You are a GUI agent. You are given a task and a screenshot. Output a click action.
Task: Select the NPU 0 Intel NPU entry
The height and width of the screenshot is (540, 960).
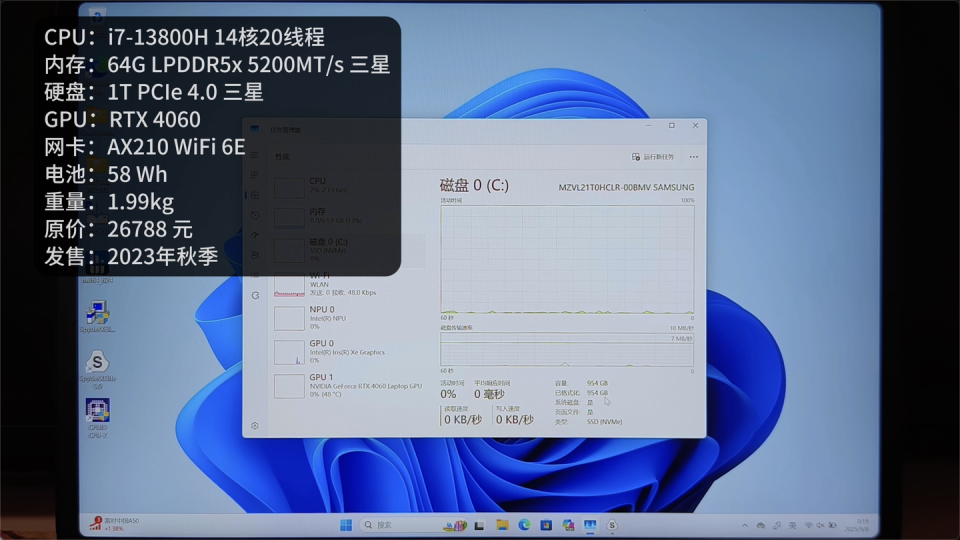349,318
